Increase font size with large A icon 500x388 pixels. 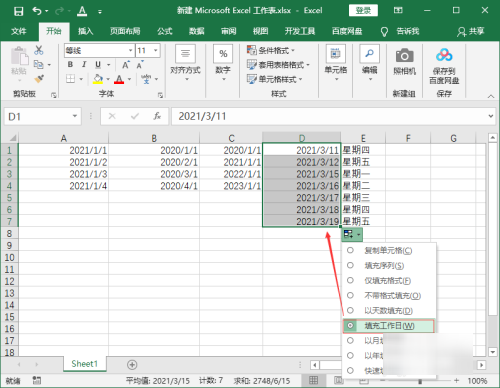[125, 65]
